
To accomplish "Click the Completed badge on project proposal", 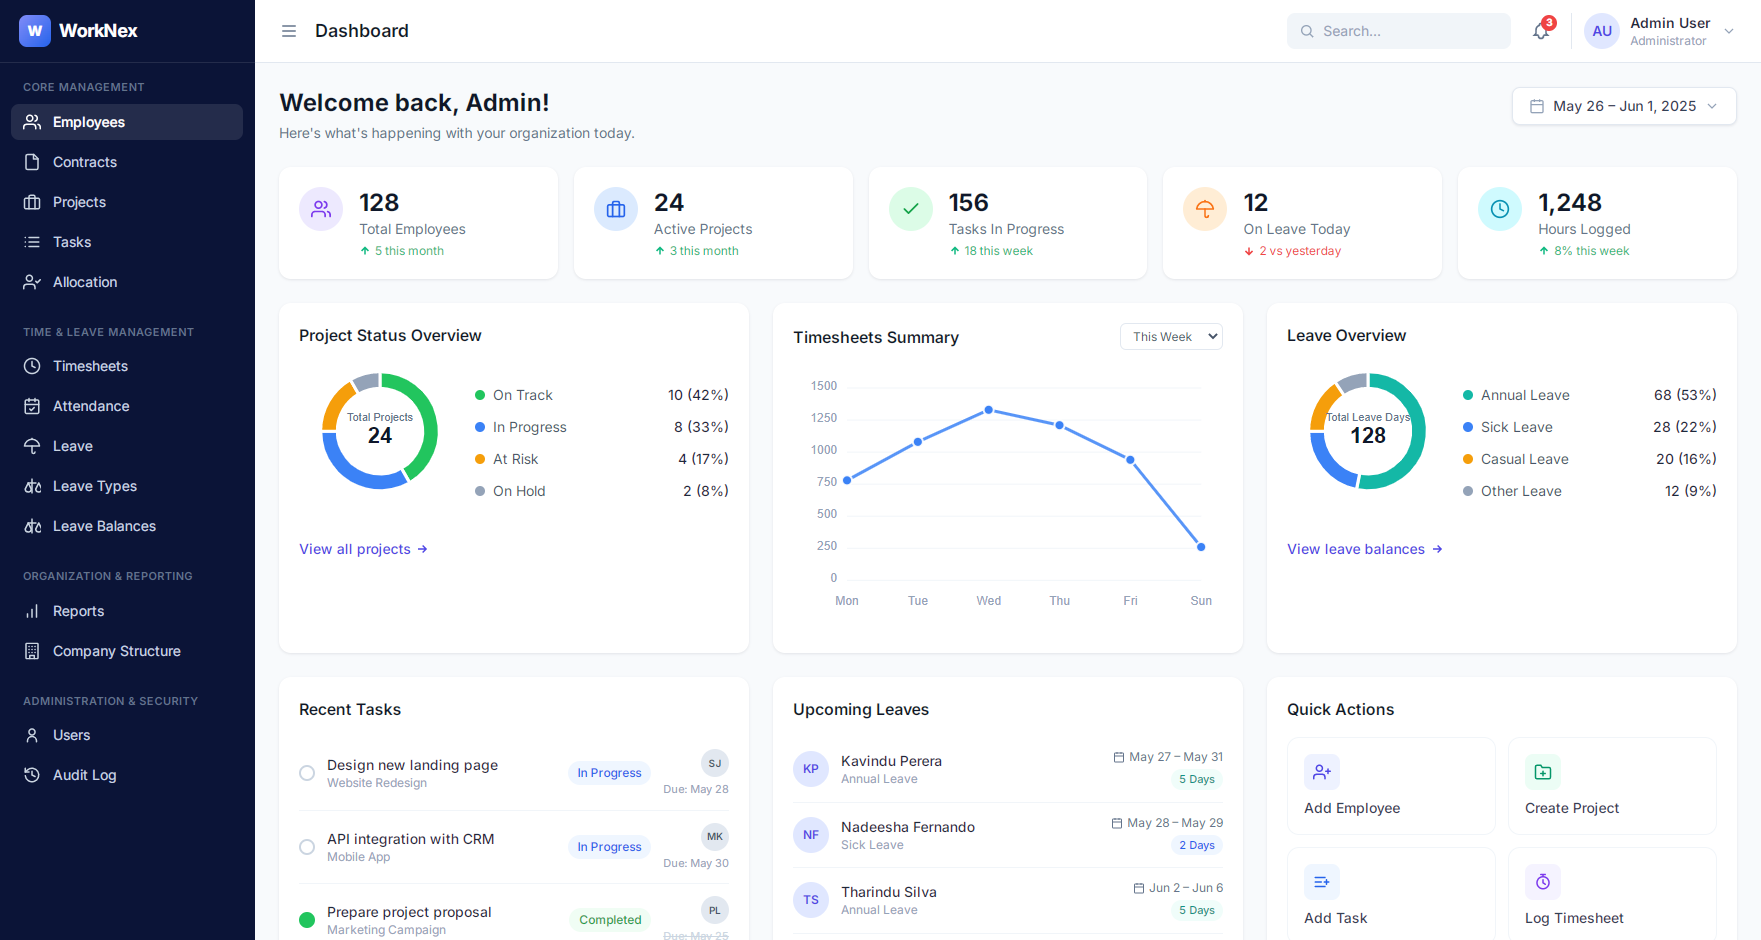I will pos(610,920).
